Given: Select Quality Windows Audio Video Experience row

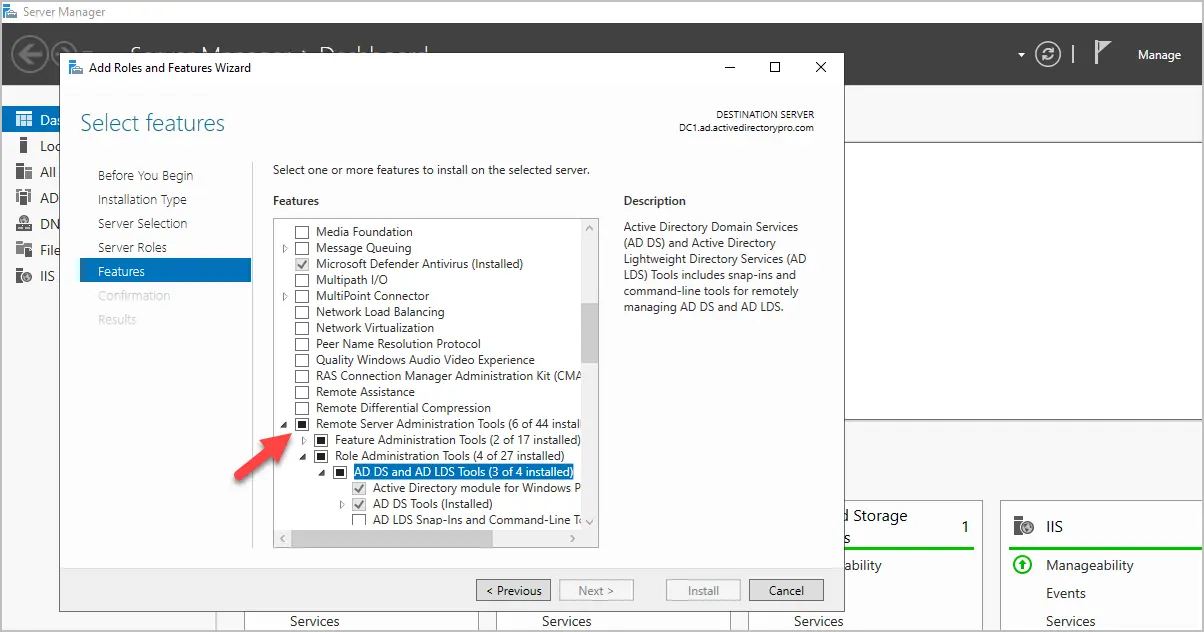Looking at the screenshot, I should 425,360.
